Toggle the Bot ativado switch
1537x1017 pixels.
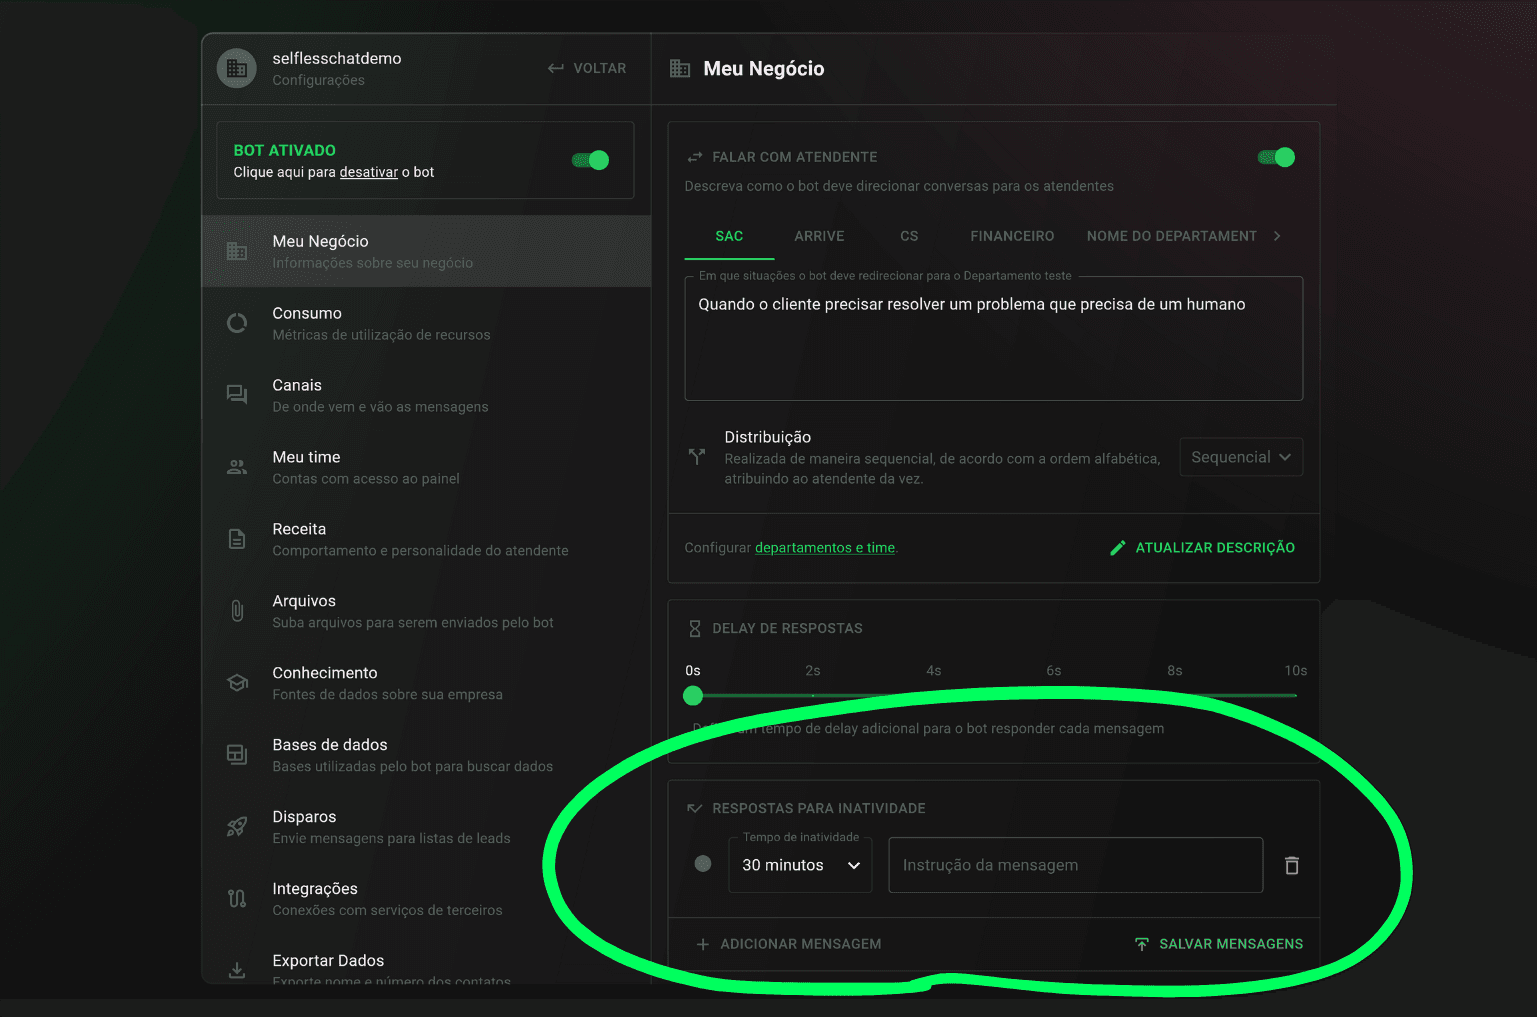[591, 160]
